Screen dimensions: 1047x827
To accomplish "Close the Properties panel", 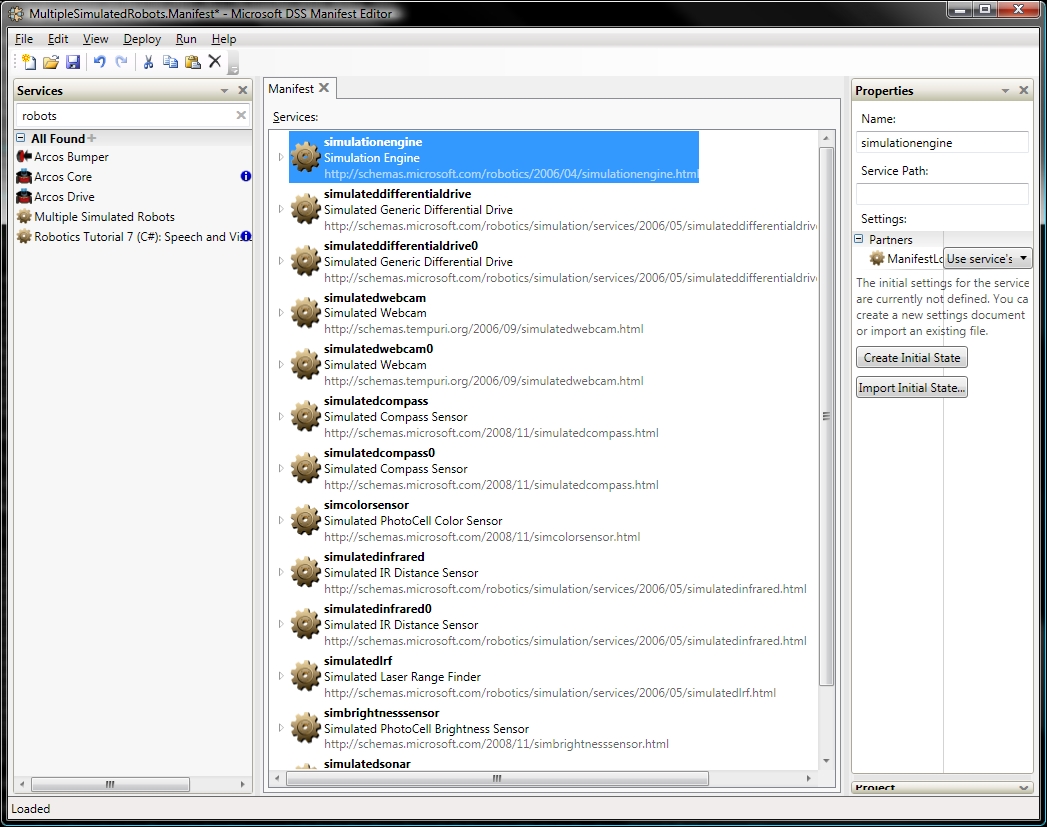I will [x=1024, y=90].
